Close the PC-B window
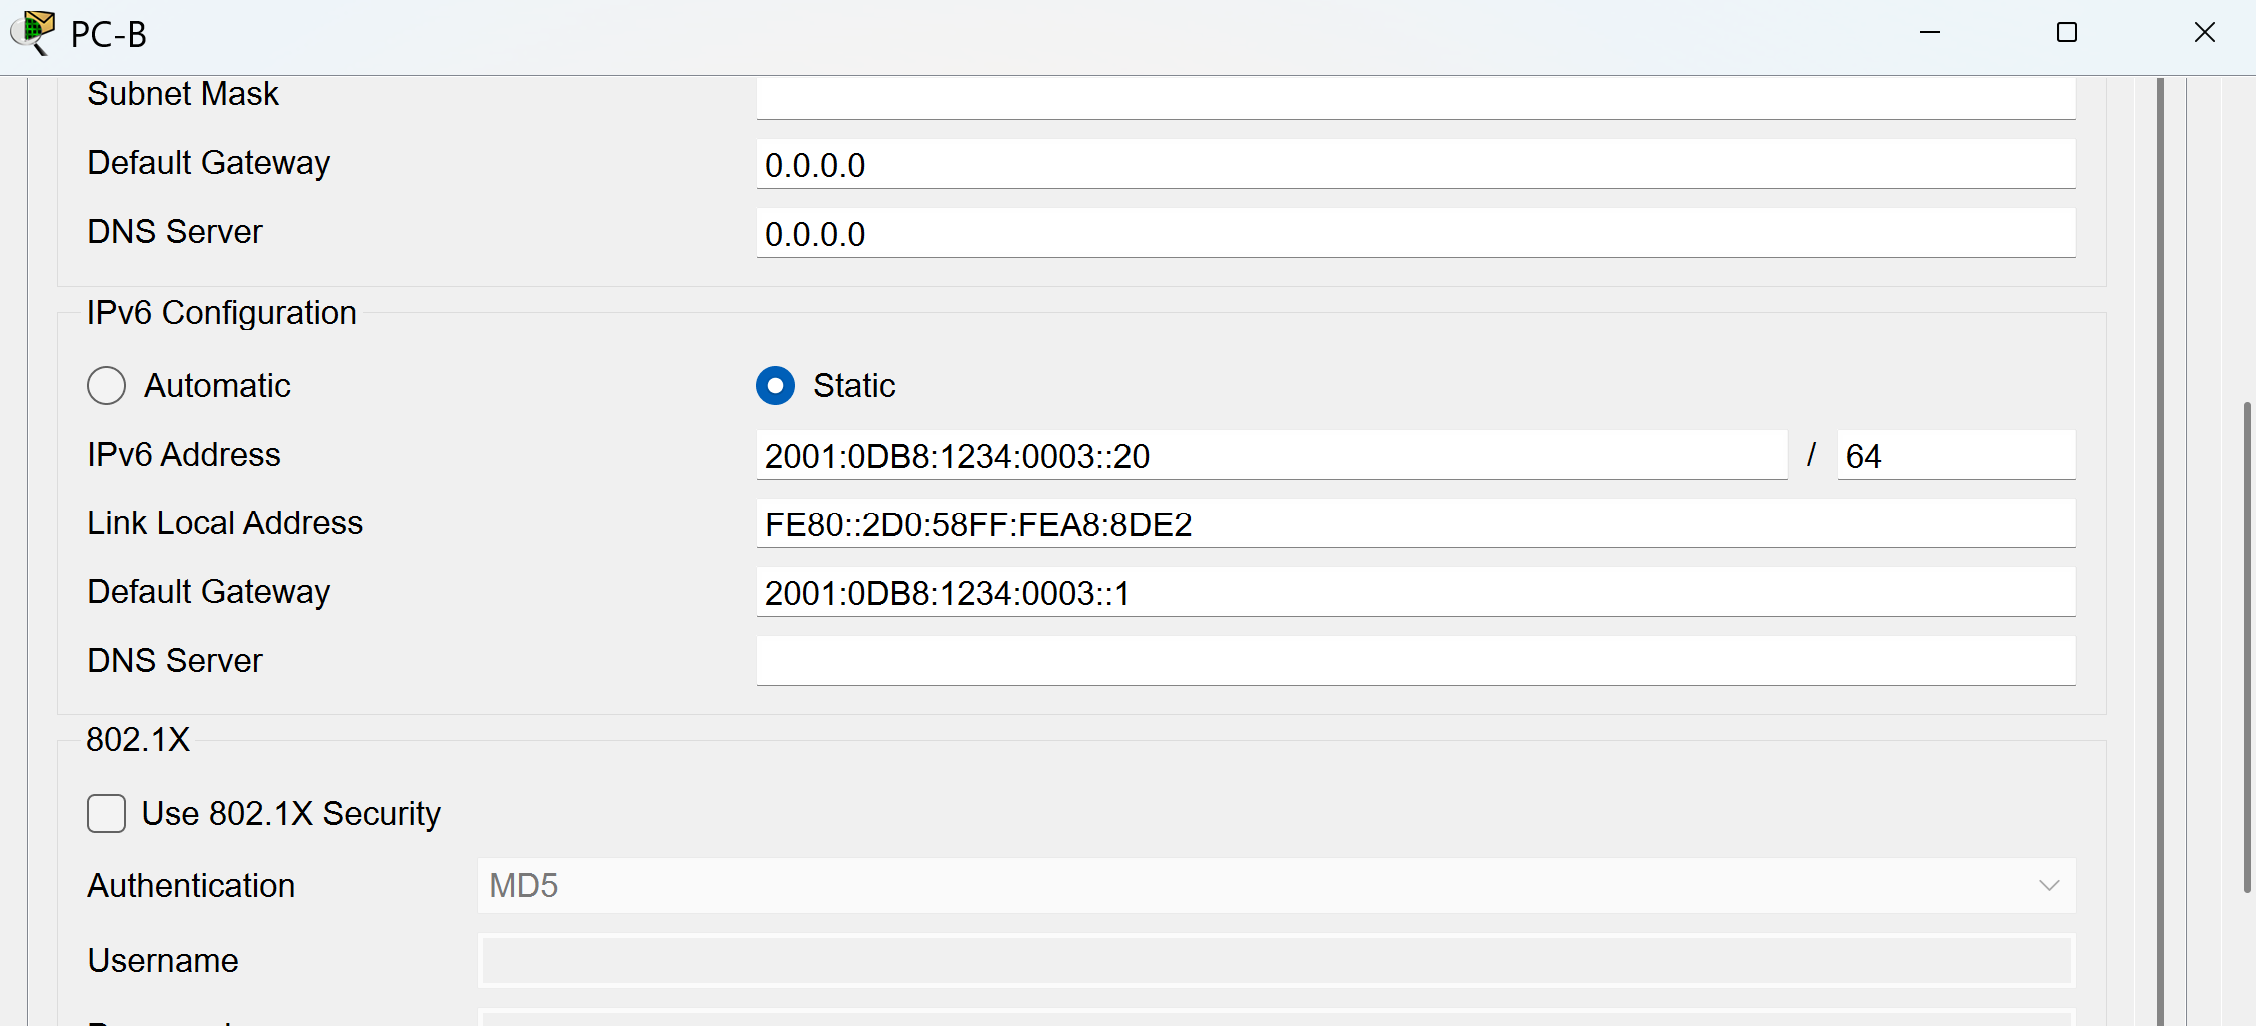The height and width of the screenshot is (1026, 2256). tap(2204, 33)
